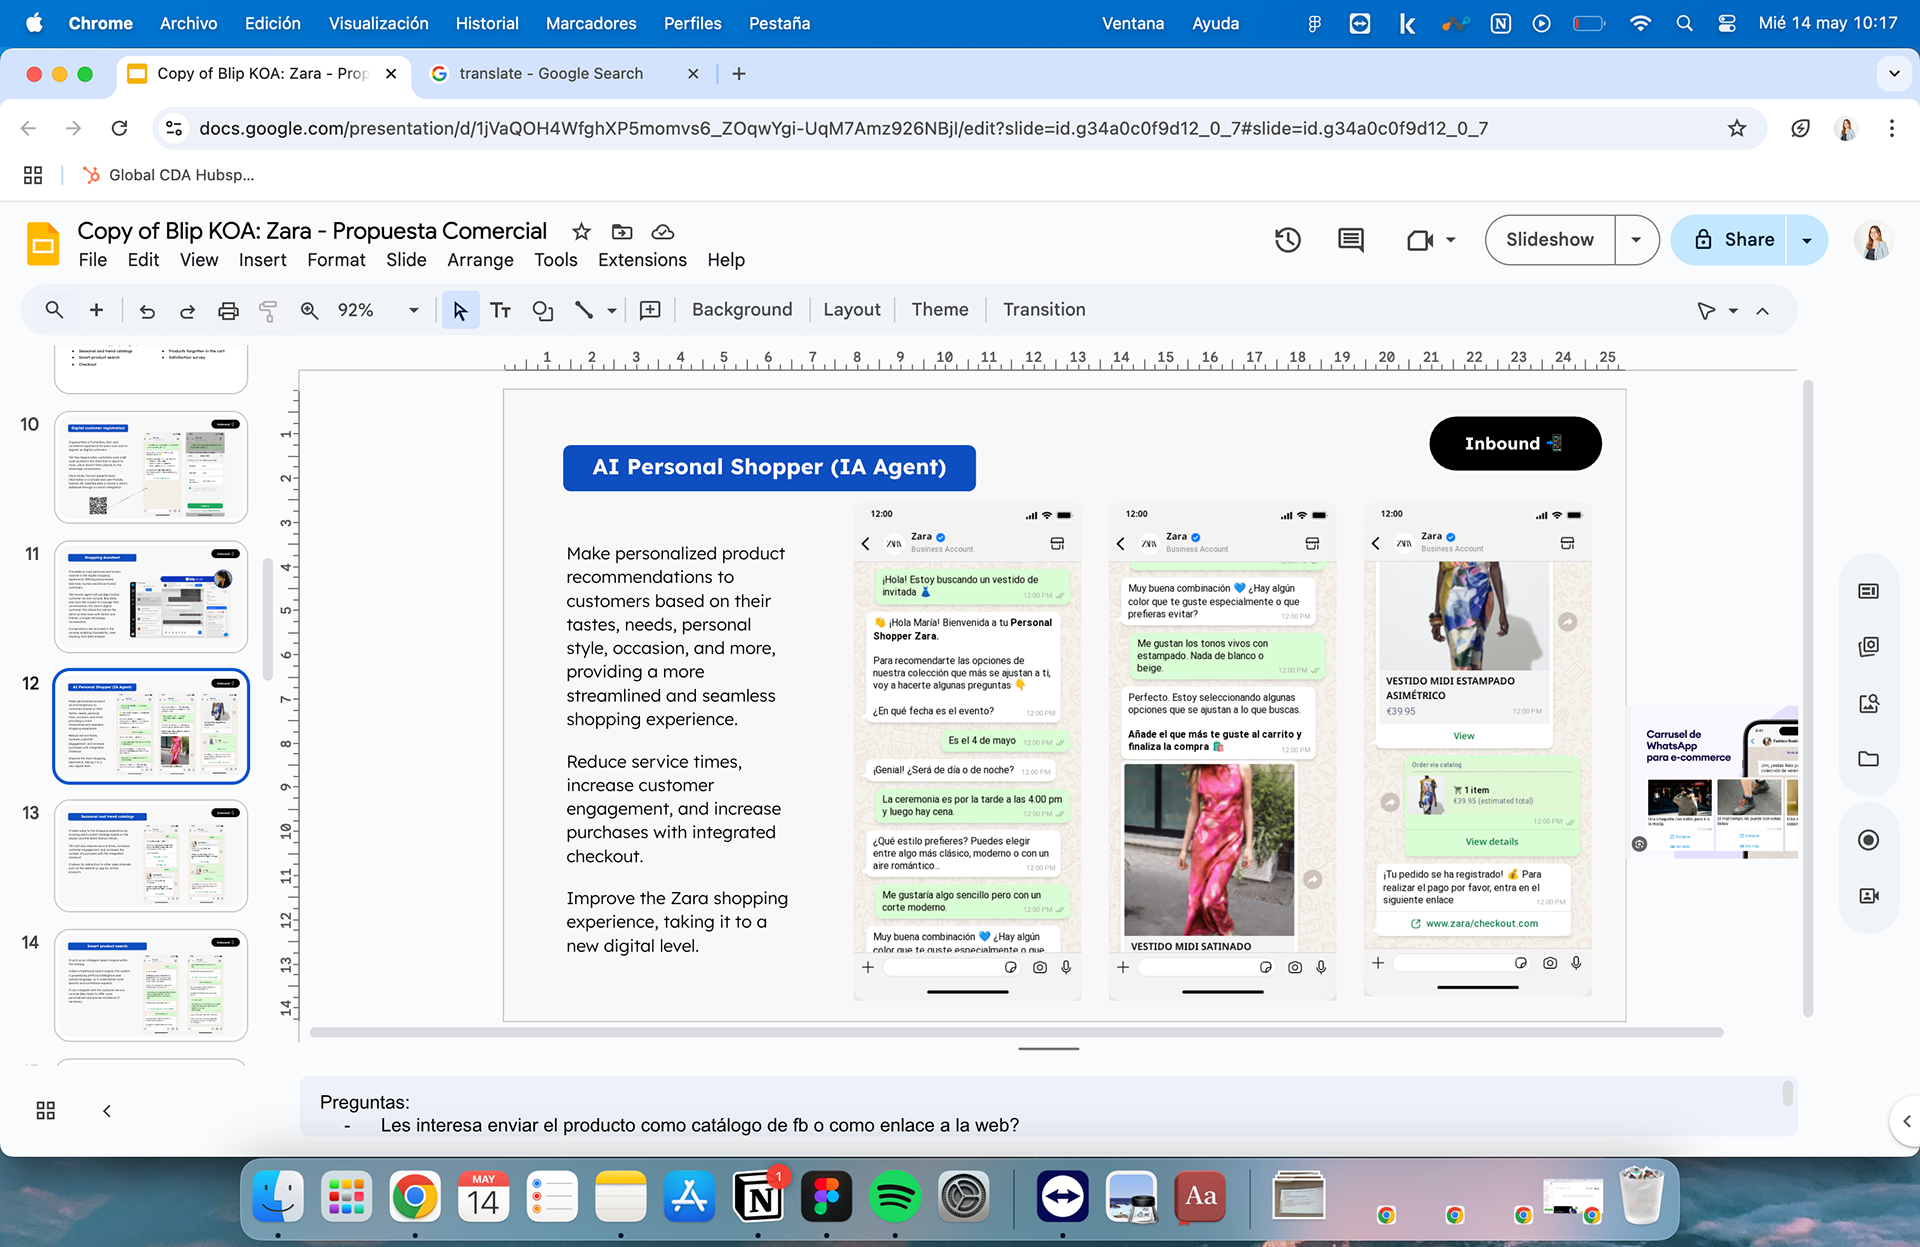Star the presentation title
Image resolution: width=1920 pixels, height=1247 pixels.
point(581,232)
